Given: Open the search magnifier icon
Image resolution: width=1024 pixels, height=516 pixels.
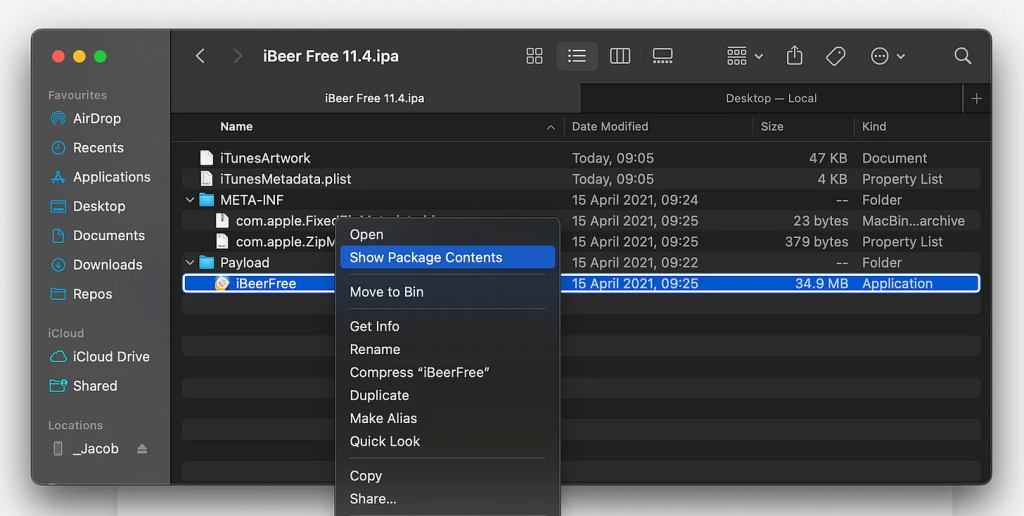Looking at the screenshot, I should point(962,56).
